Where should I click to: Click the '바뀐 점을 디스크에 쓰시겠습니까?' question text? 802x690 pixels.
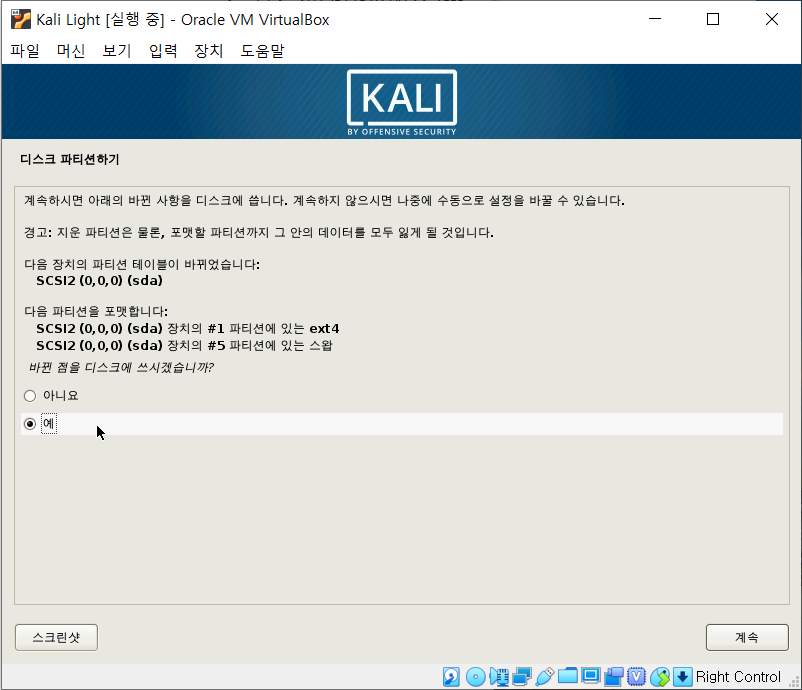click(121, 367)
